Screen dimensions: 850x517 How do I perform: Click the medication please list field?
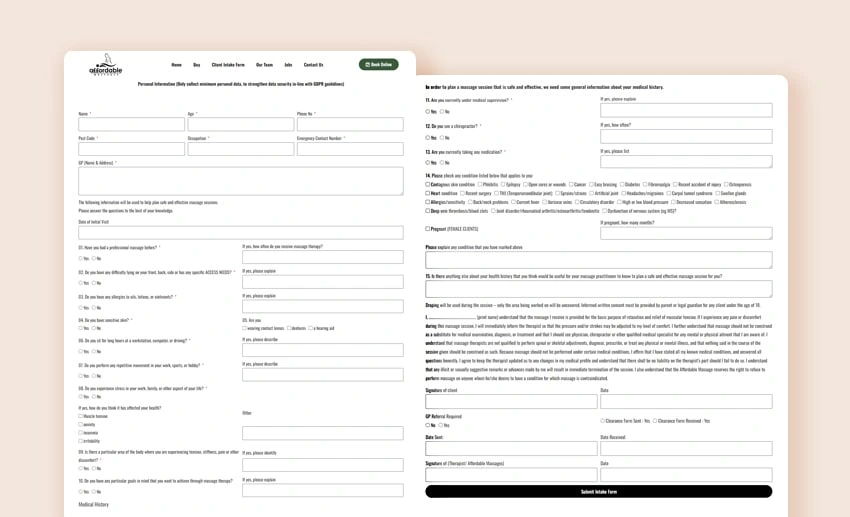click(x=686, y=161)
